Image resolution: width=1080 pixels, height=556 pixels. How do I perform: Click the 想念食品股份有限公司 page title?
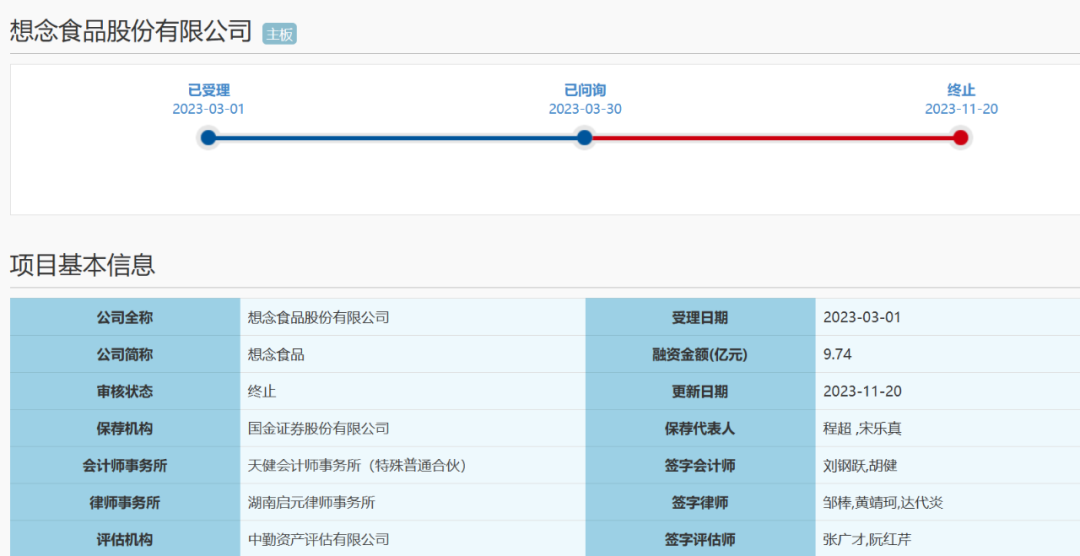coord(131,31)
